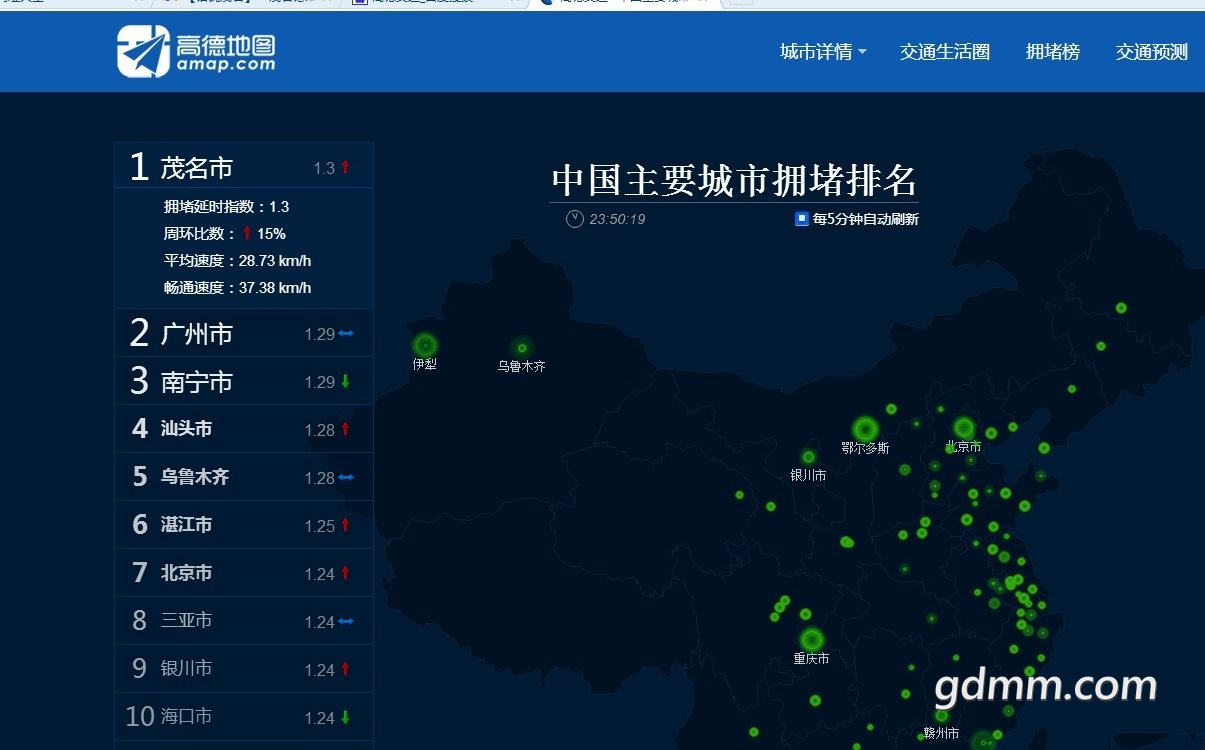Click the 平均速度：28.73 km/h line

(238, 261)
